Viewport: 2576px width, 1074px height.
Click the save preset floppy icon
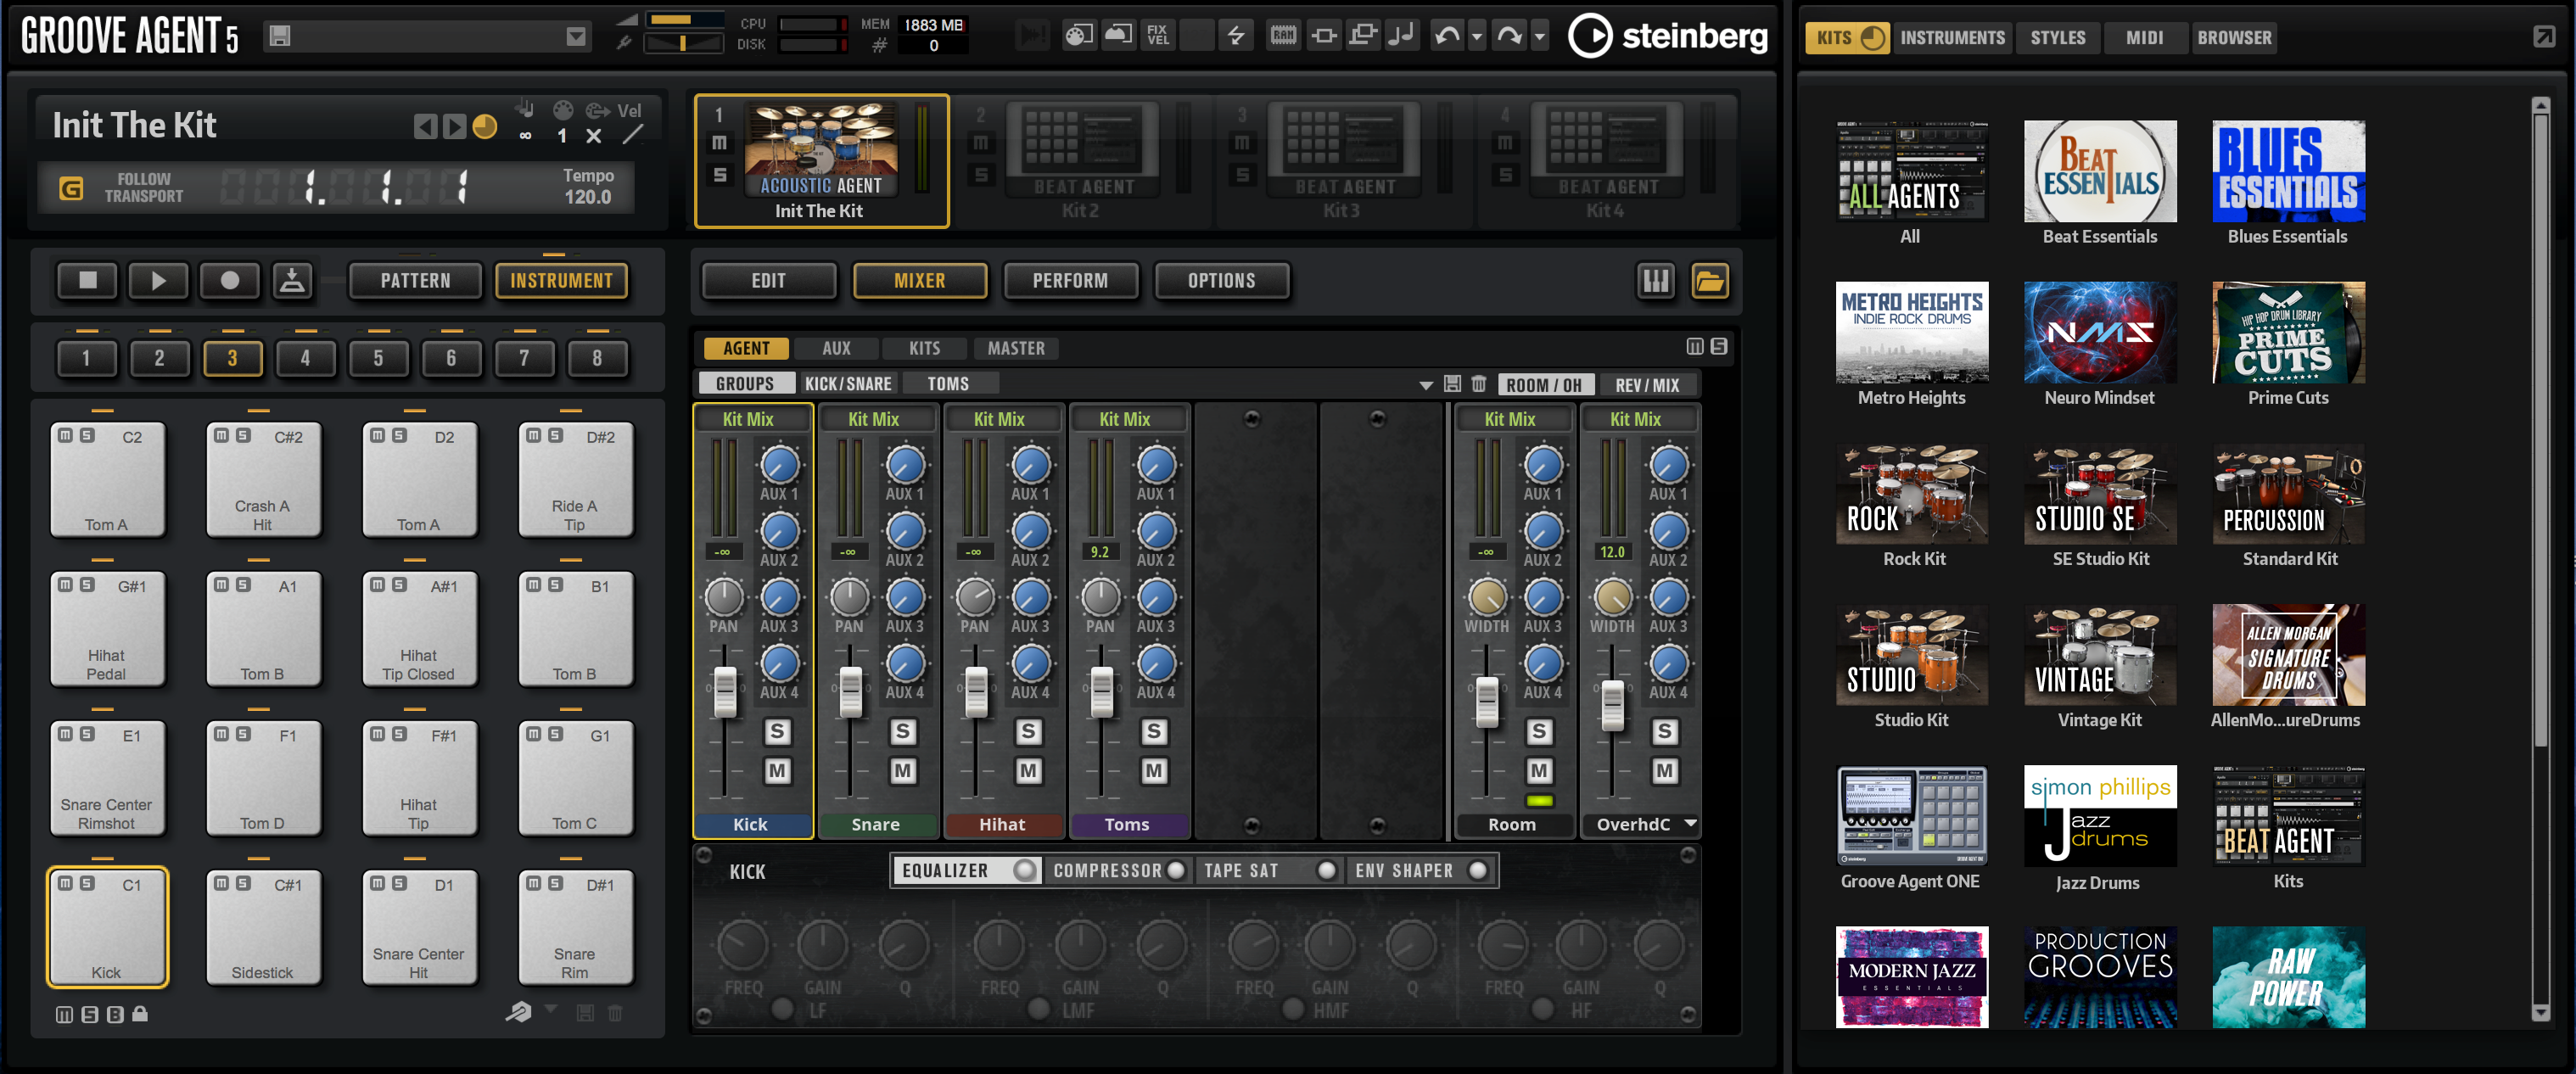tap(280, 37)
